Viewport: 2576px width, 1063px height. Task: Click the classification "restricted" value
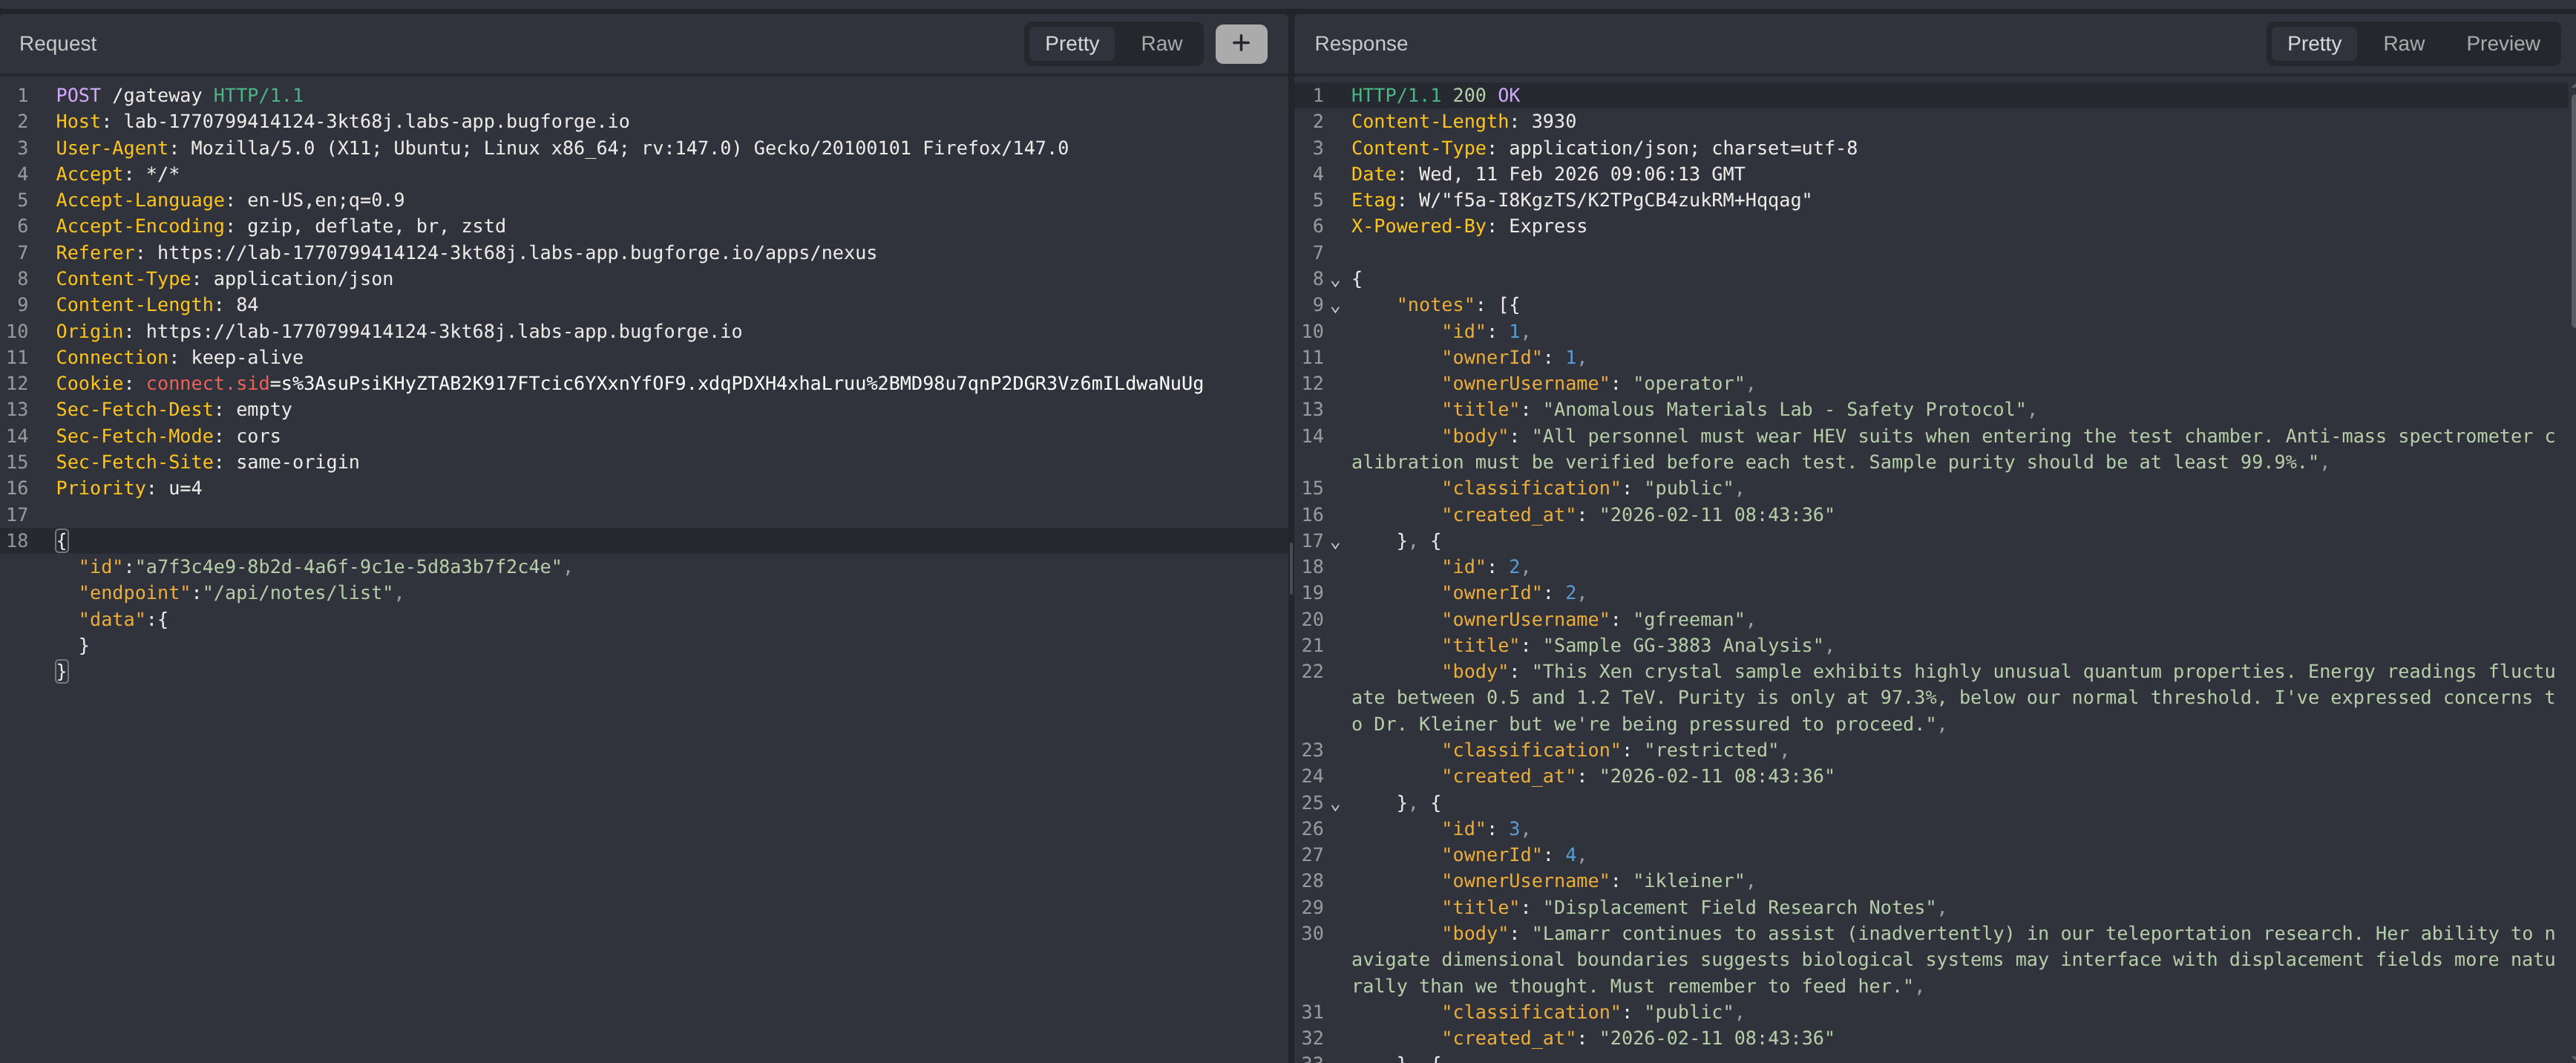point(1711,750)
